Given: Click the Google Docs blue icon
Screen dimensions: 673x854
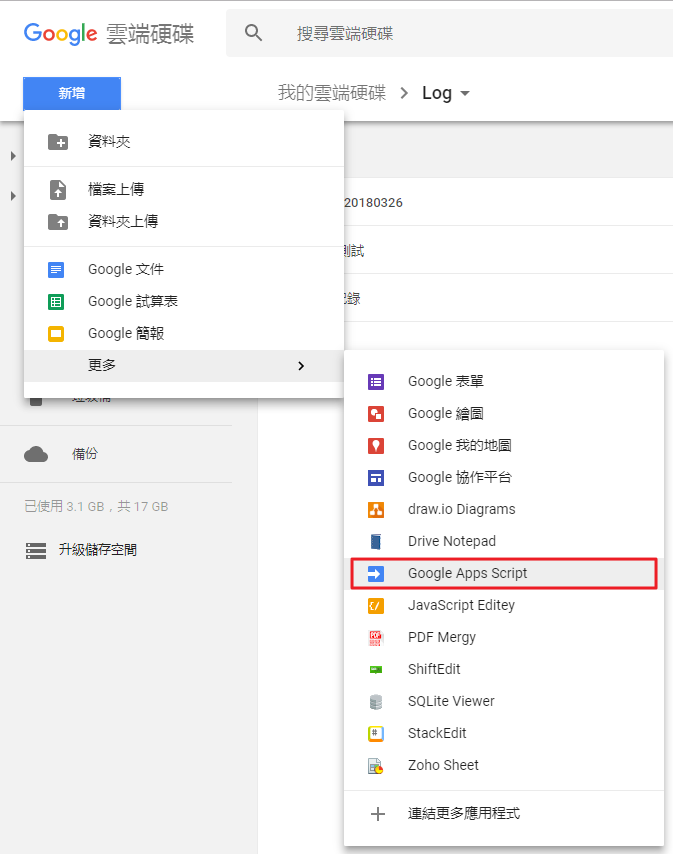Looking at the screenshot, I should click(x=56, y=270).
